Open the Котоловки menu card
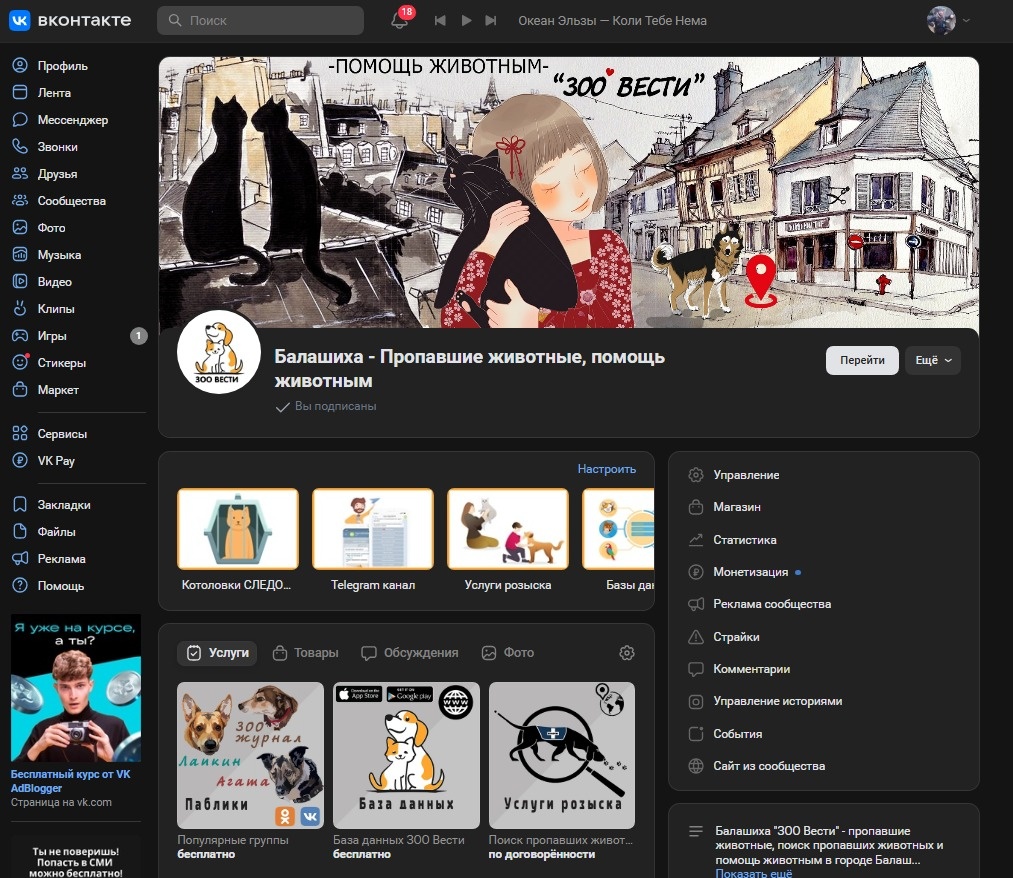 tap(238, 540)
